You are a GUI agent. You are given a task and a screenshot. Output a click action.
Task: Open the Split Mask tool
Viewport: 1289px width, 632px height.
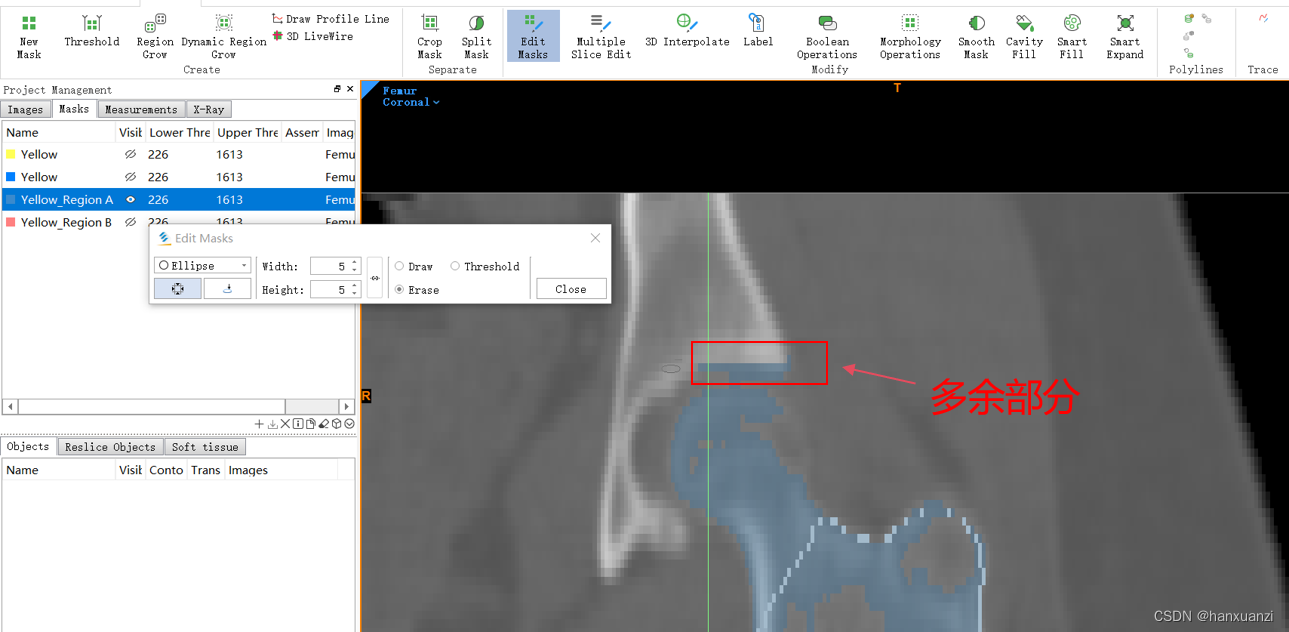pos(476,37)
